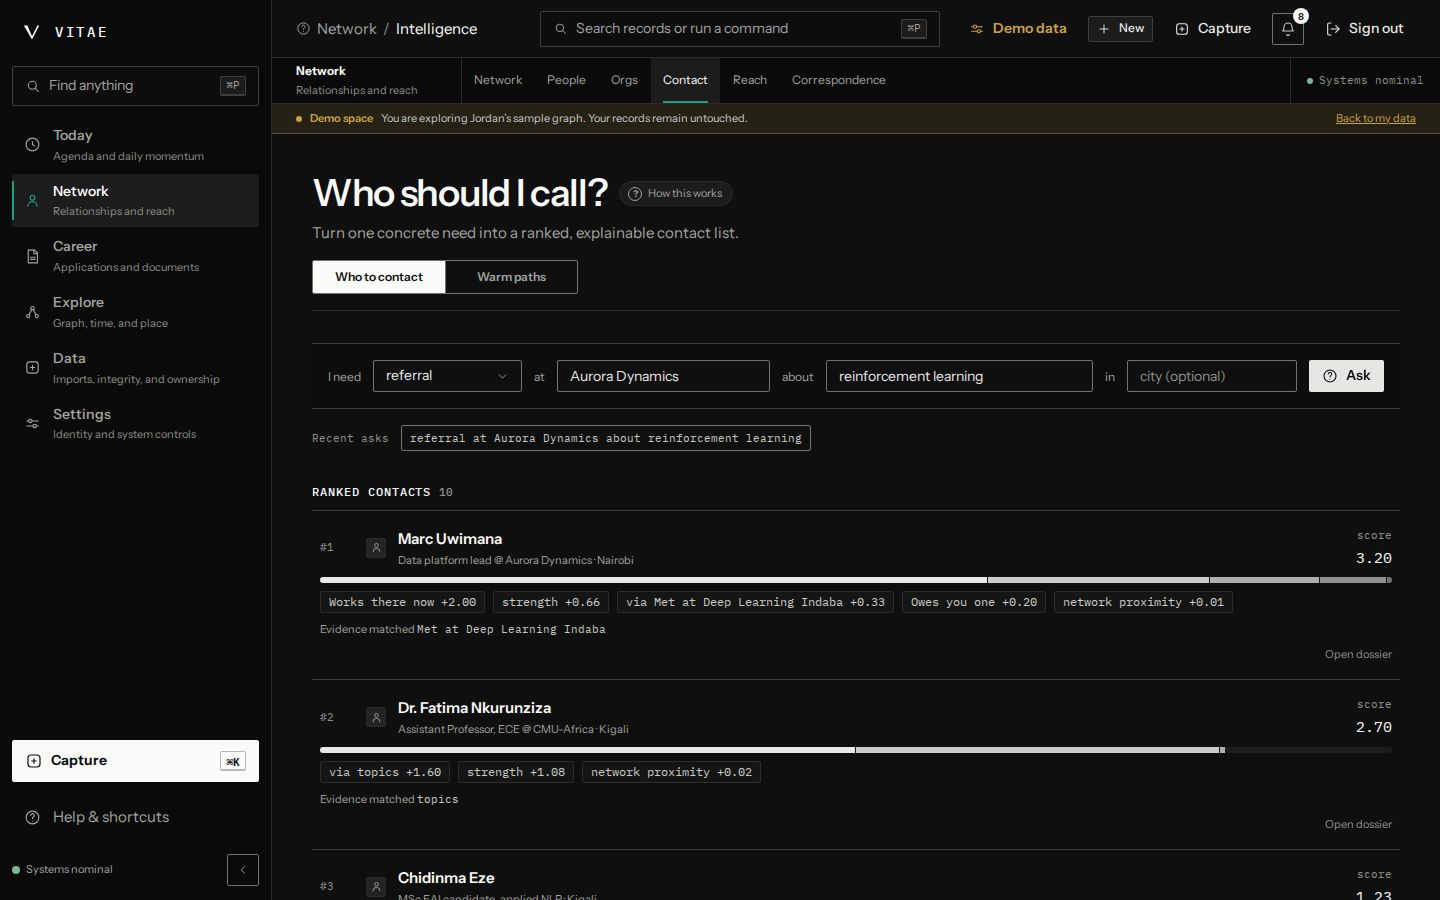Click the Works there now +2.00 chip
This screenshot has height=900, width=1440.
402,602
